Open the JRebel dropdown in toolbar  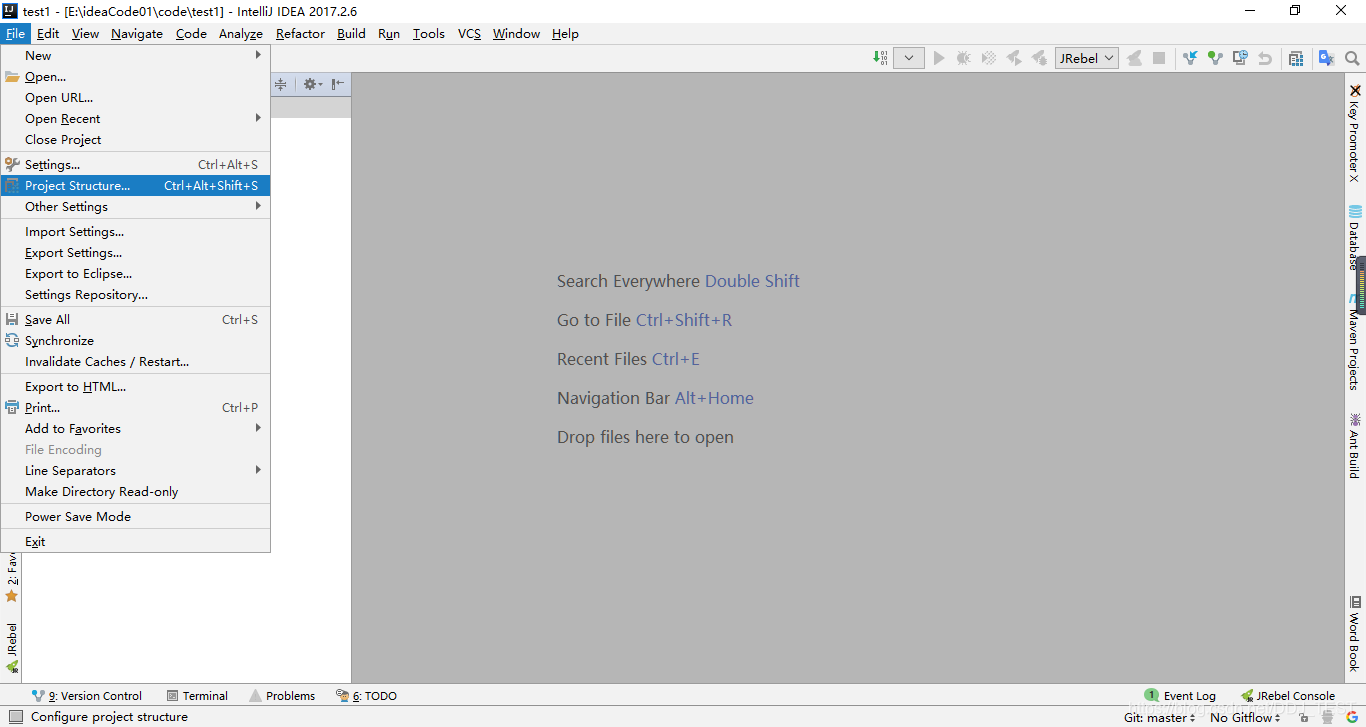tap(1086, 58)
